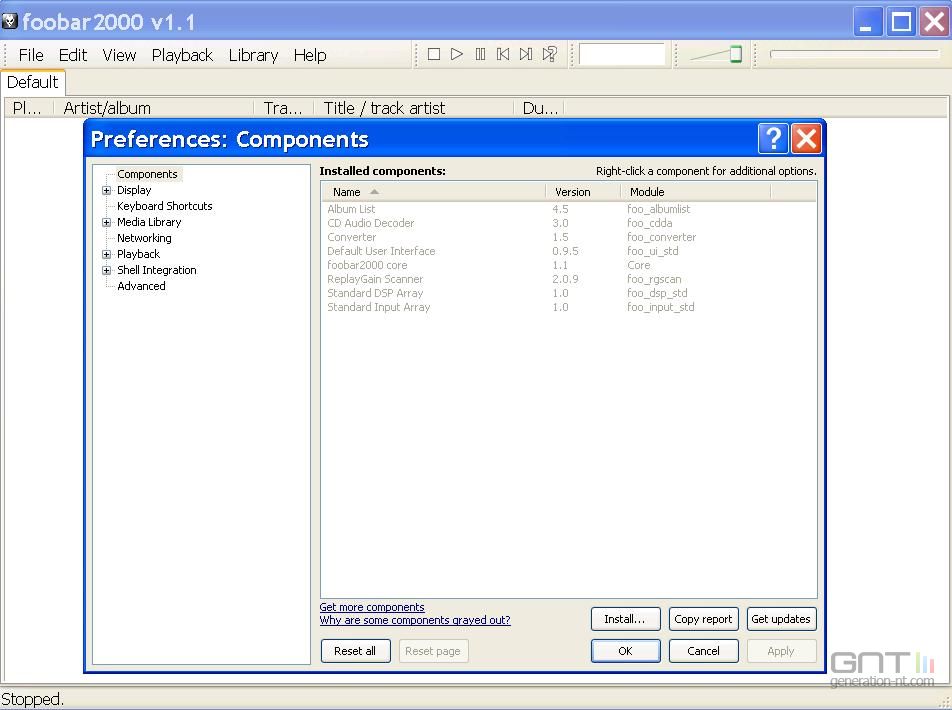Maximize the foobar2000 main window

click(x=901, y=22)
